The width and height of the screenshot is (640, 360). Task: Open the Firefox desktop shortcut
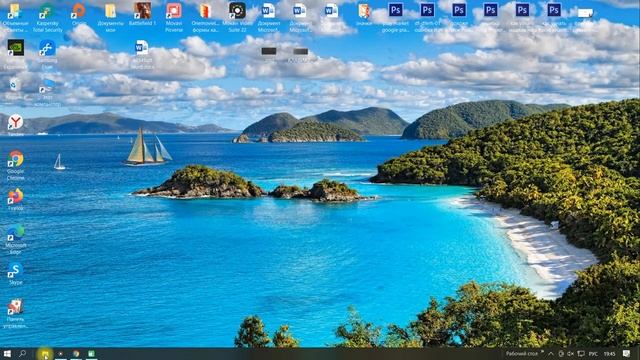tap(16, 199)
